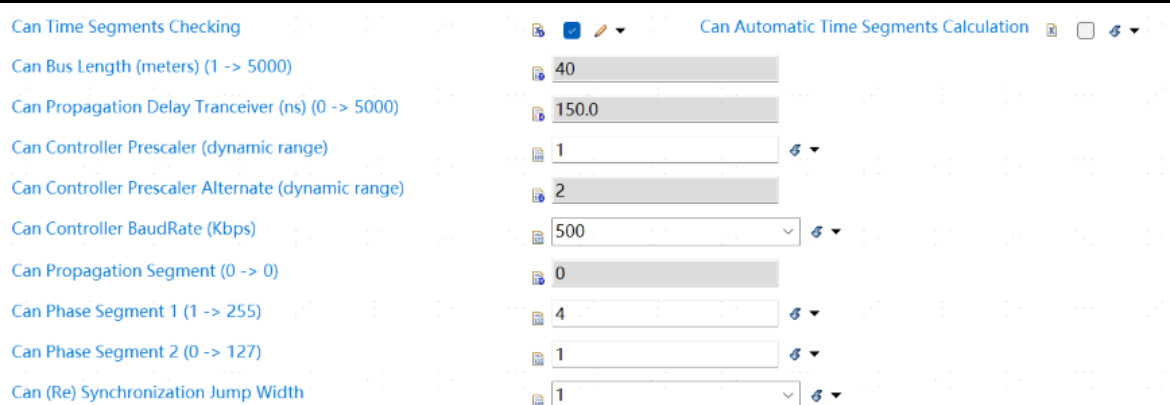Click the Can Phase Segment 2 parameter icon
This screenshot has width=1170, height=405.
coord(538,360)
